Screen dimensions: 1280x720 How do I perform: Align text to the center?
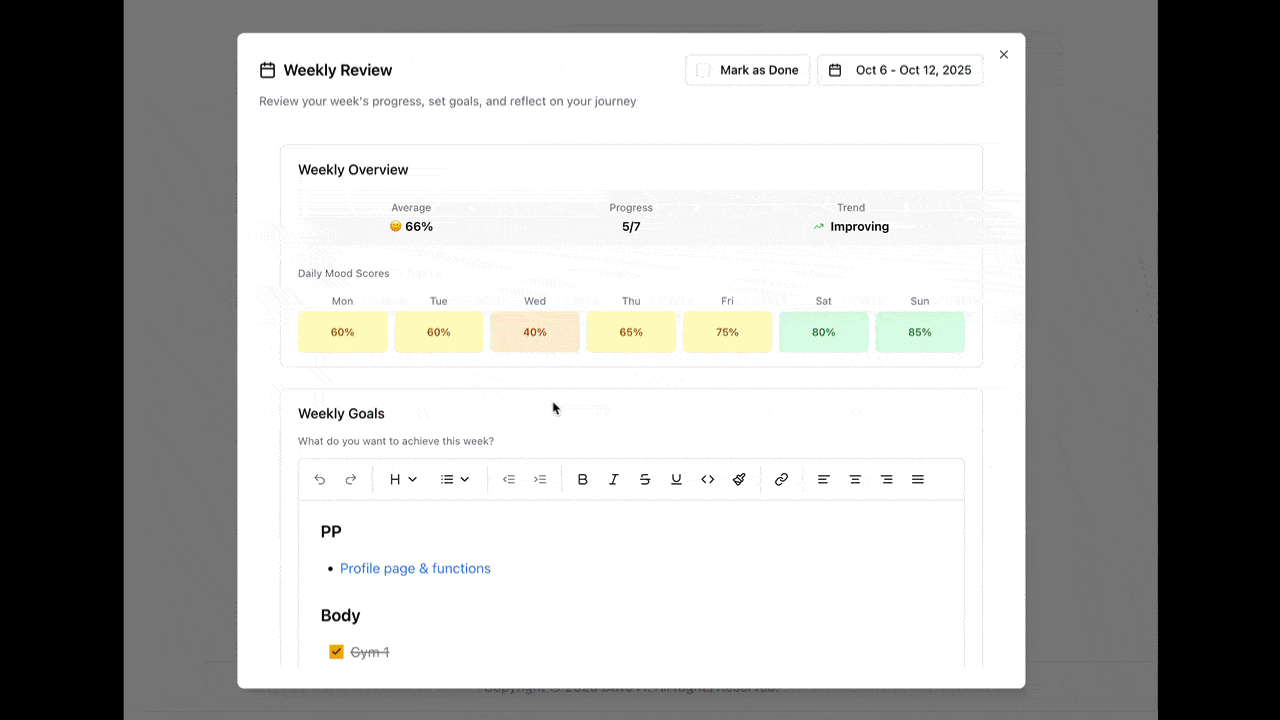click(855, 479)
